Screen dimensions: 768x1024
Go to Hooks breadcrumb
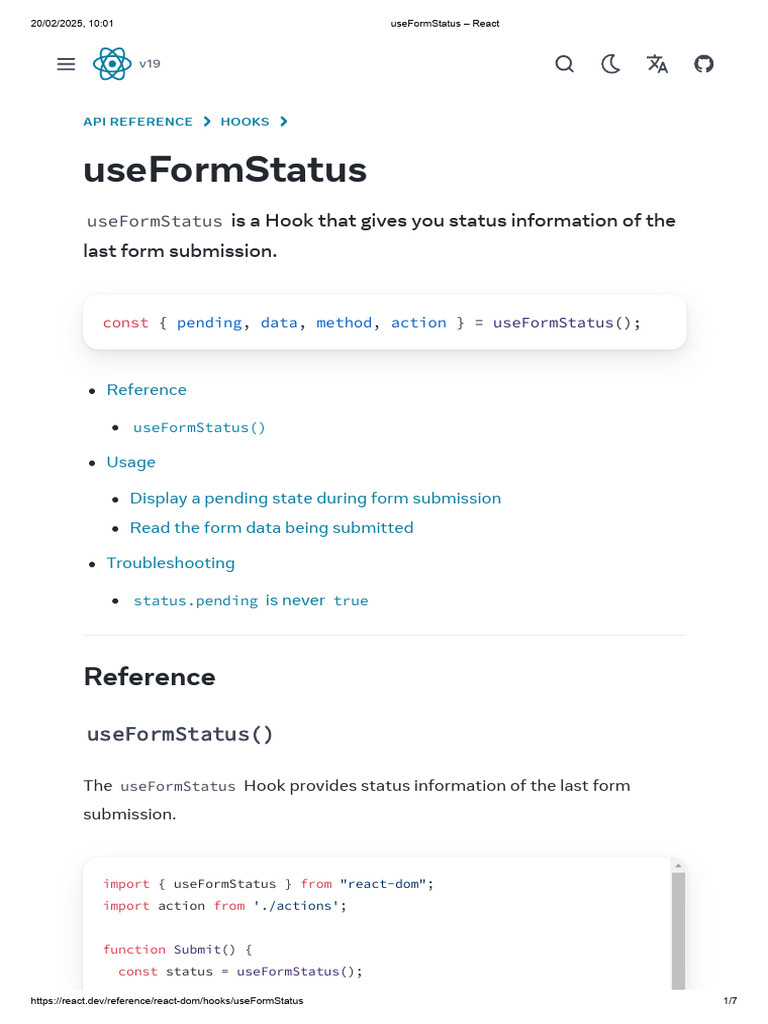245,122
